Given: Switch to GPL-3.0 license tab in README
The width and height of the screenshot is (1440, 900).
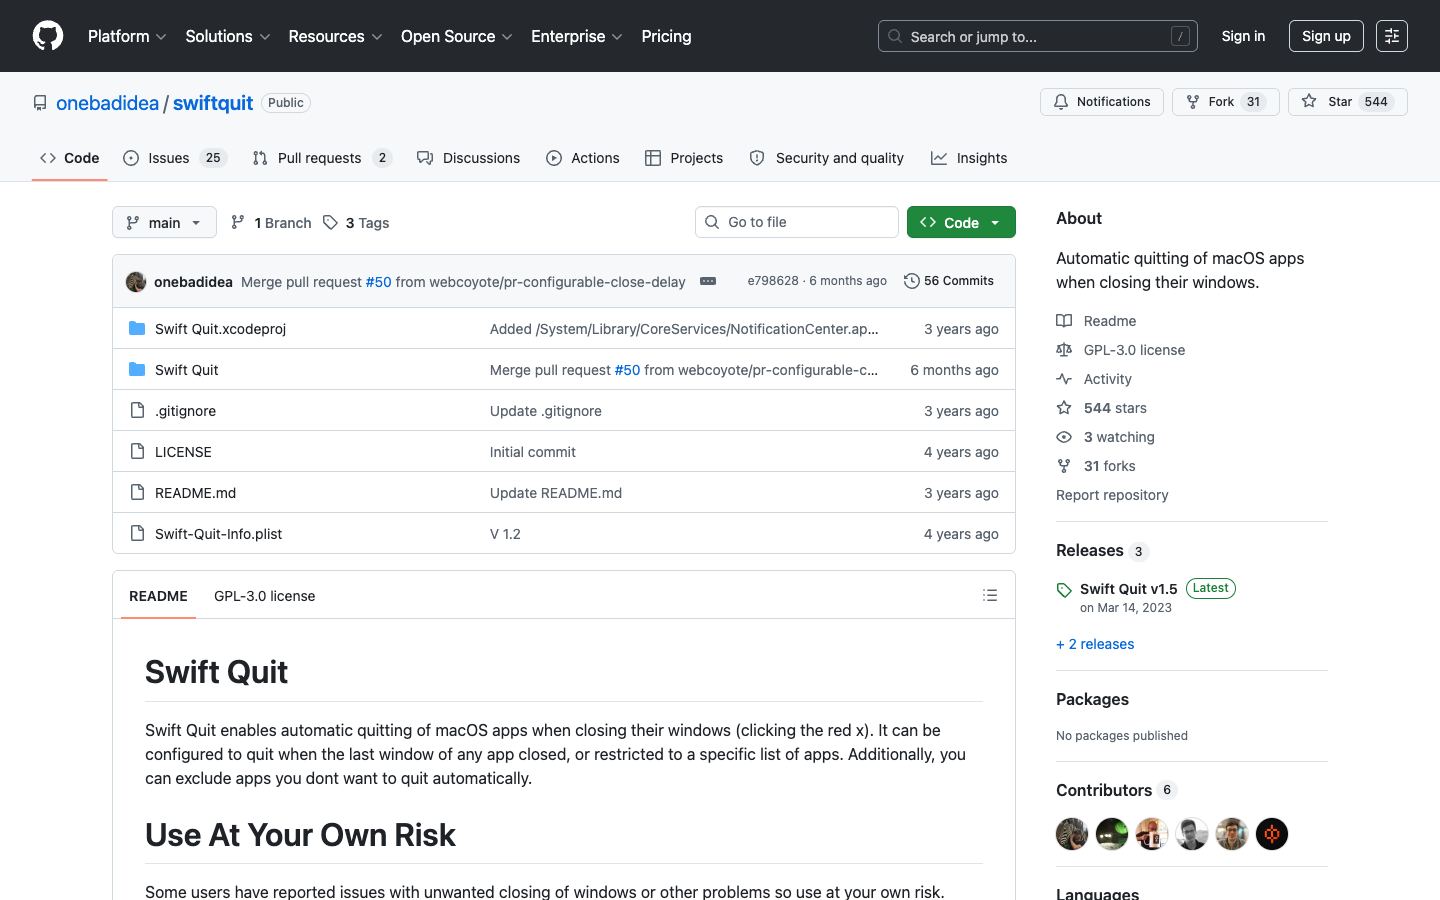Looking at the screenshot, I should click(x=264, y=596).
